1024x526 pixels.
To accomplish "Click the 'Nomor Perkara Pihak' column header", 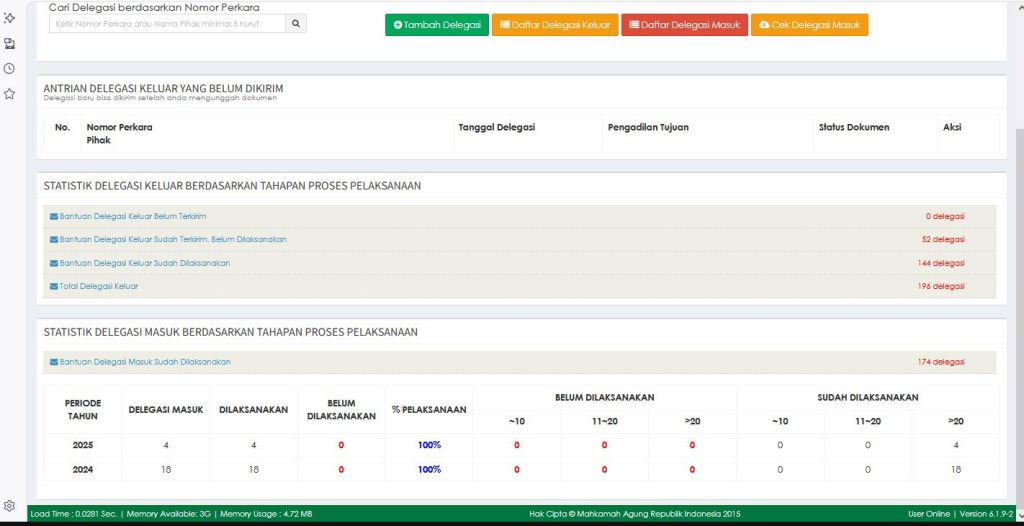I will point(120,134).
